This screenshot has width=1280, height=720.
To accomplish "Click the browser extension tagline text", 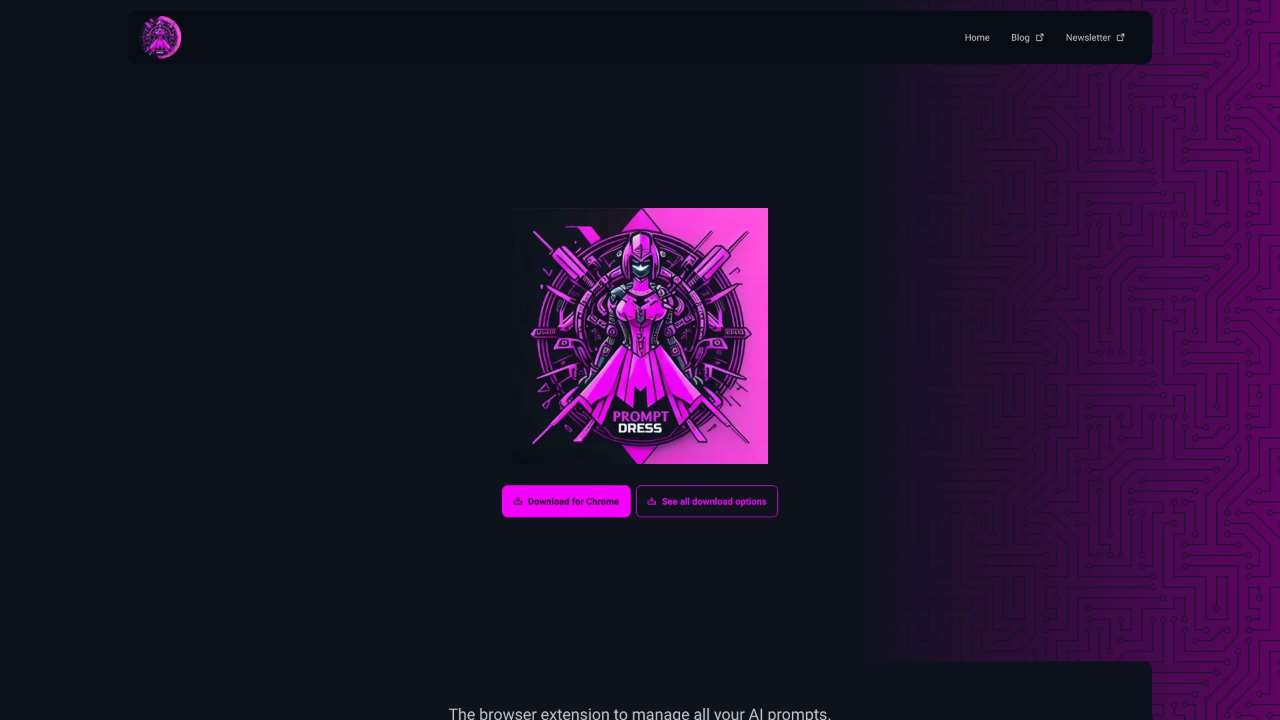I will 640,713.
